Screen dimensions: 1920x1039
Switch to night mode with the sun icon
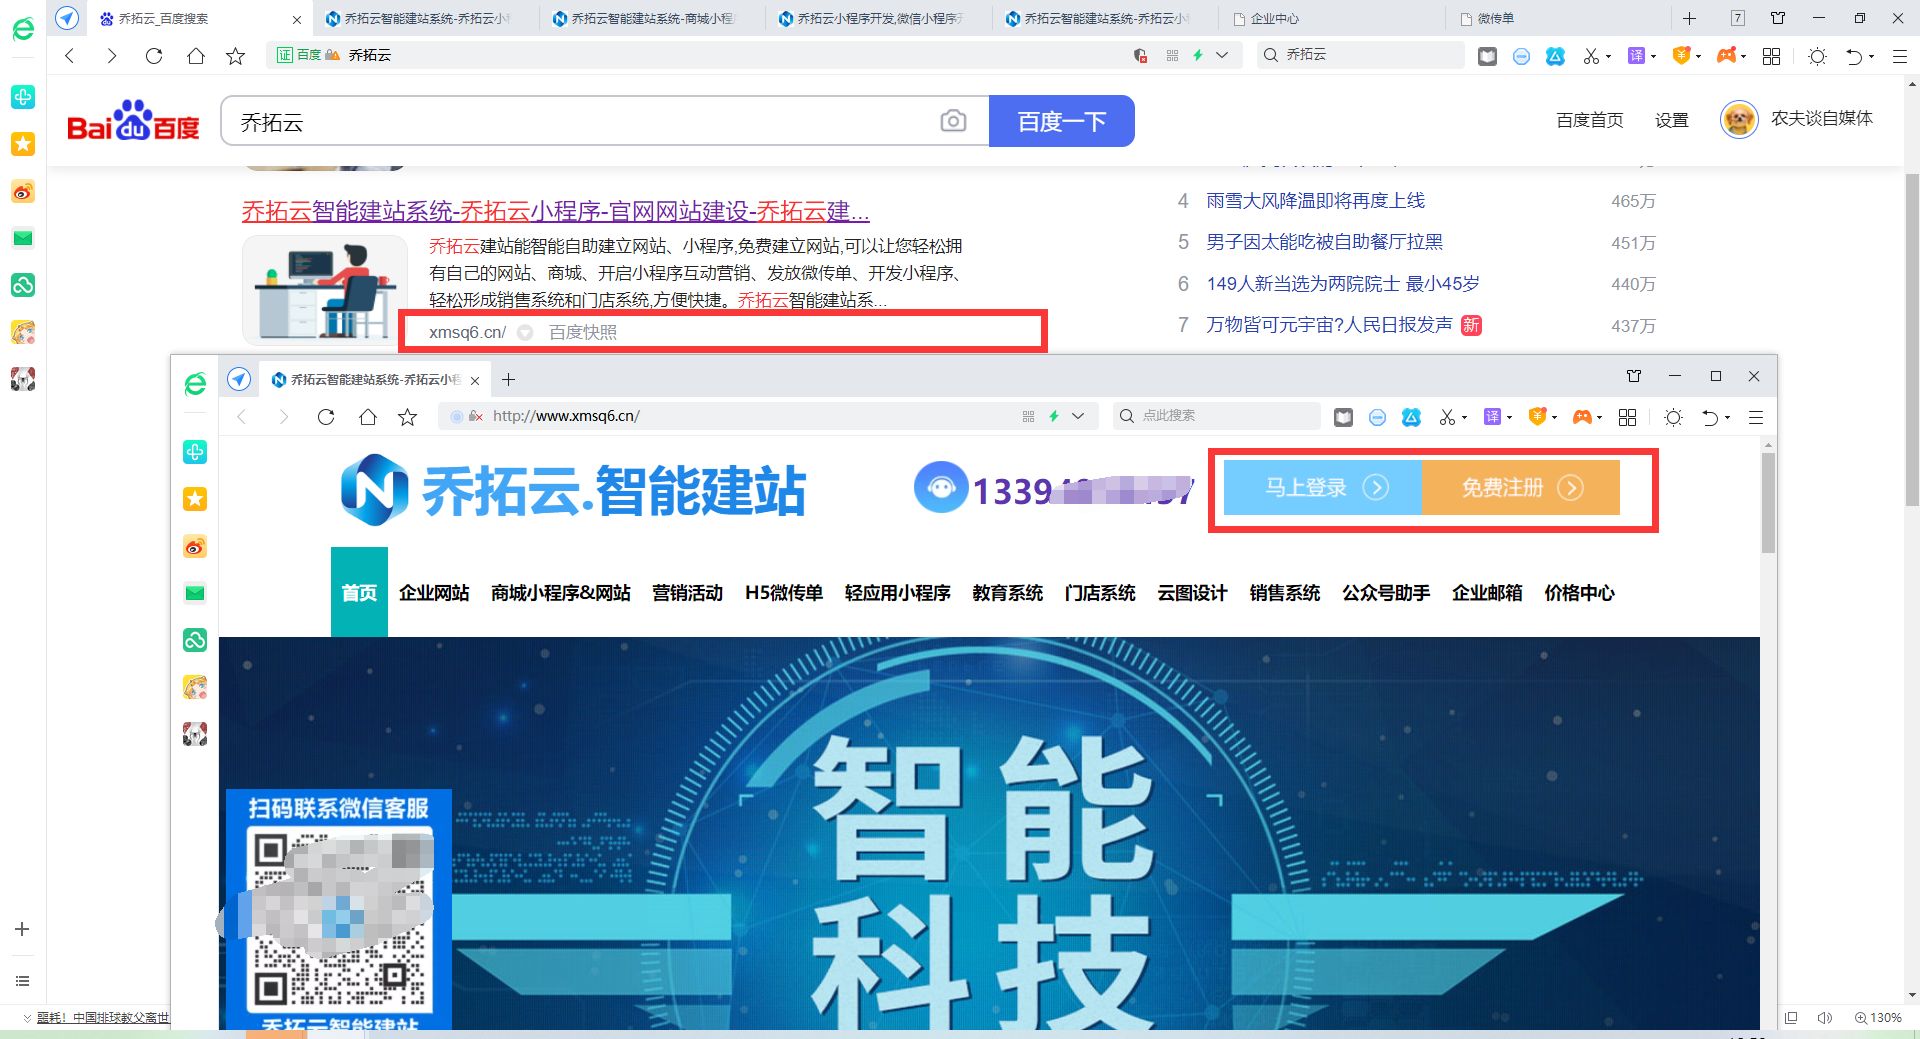pyautogui.click(x=1816, y=56)
